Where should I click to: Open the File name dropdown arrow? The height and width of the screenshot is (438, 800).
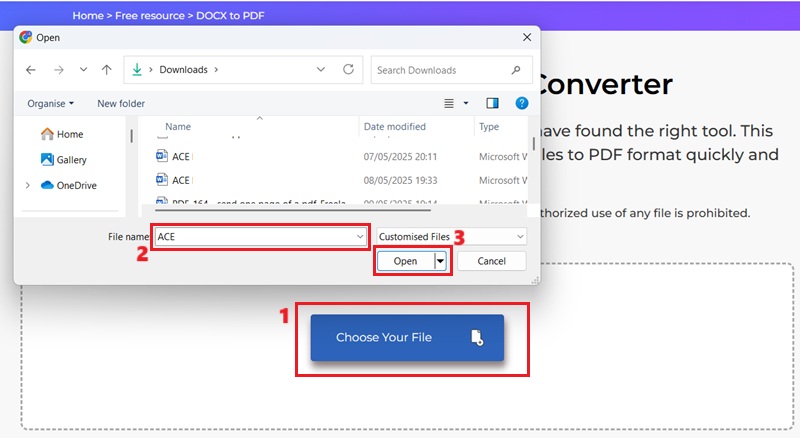[360, 237]
